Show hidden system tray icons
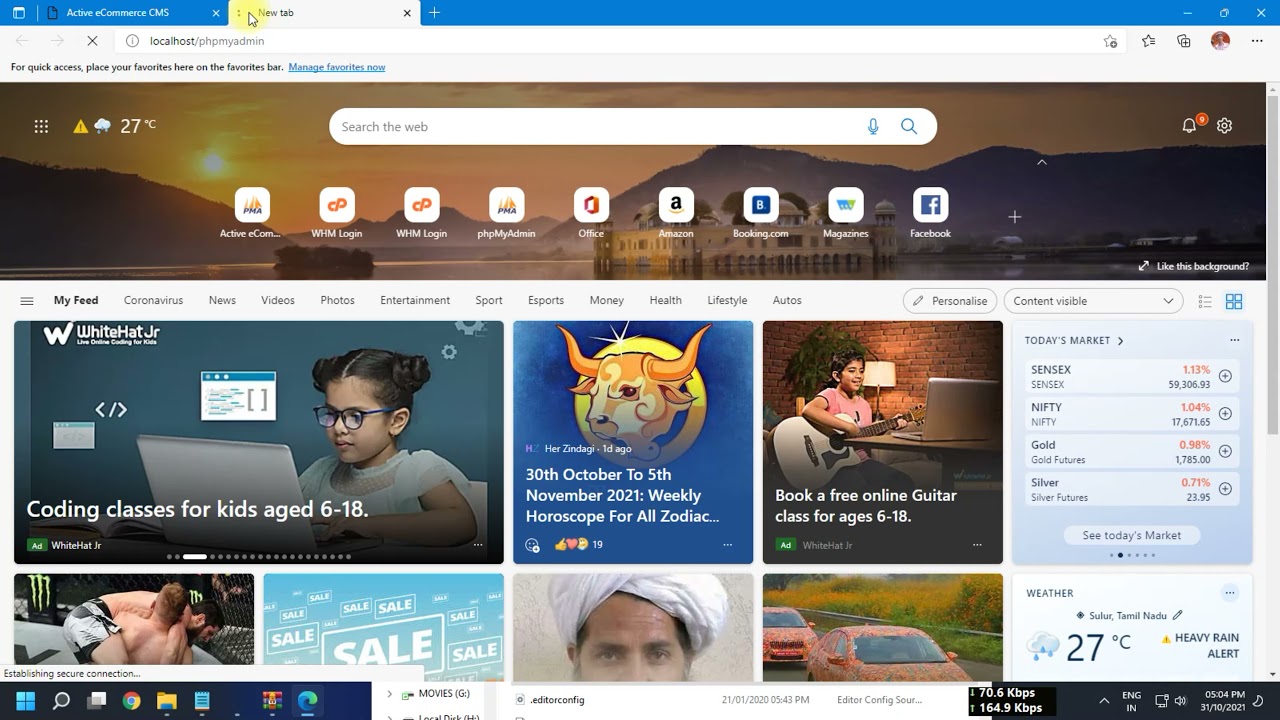The height and width of the screenshot is (720, 1280). click(1104, 700)
